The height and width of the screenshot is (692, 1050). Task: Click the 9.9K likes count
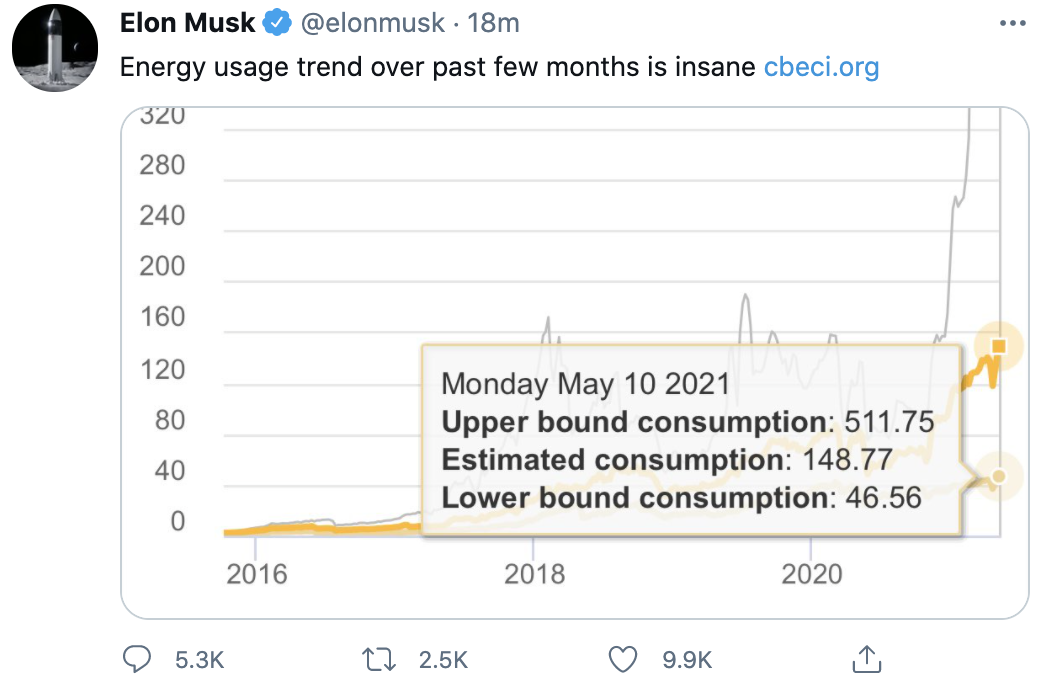tap(687, 660)
